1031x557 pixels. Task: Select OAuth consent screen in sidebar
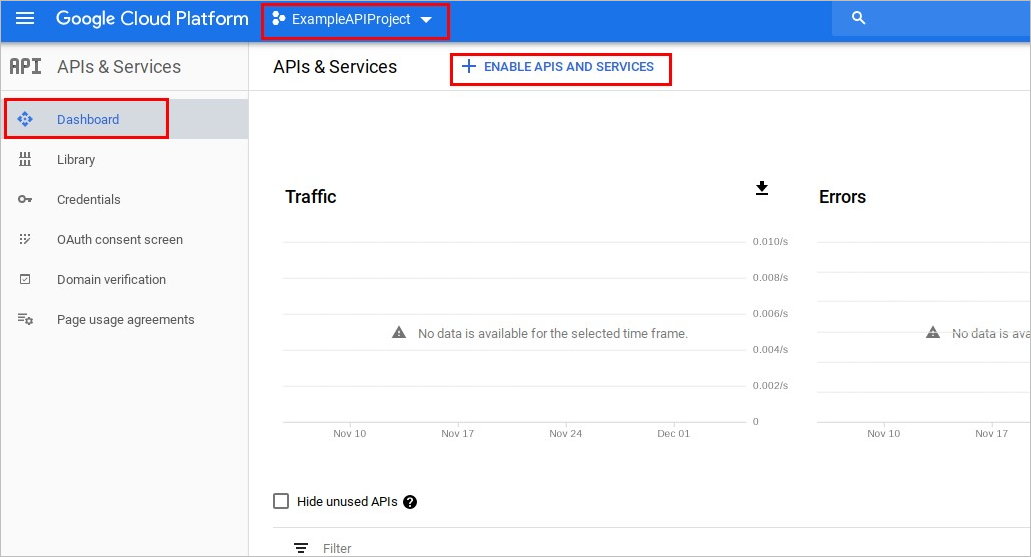pyautogui.click(x=119, y=240)
